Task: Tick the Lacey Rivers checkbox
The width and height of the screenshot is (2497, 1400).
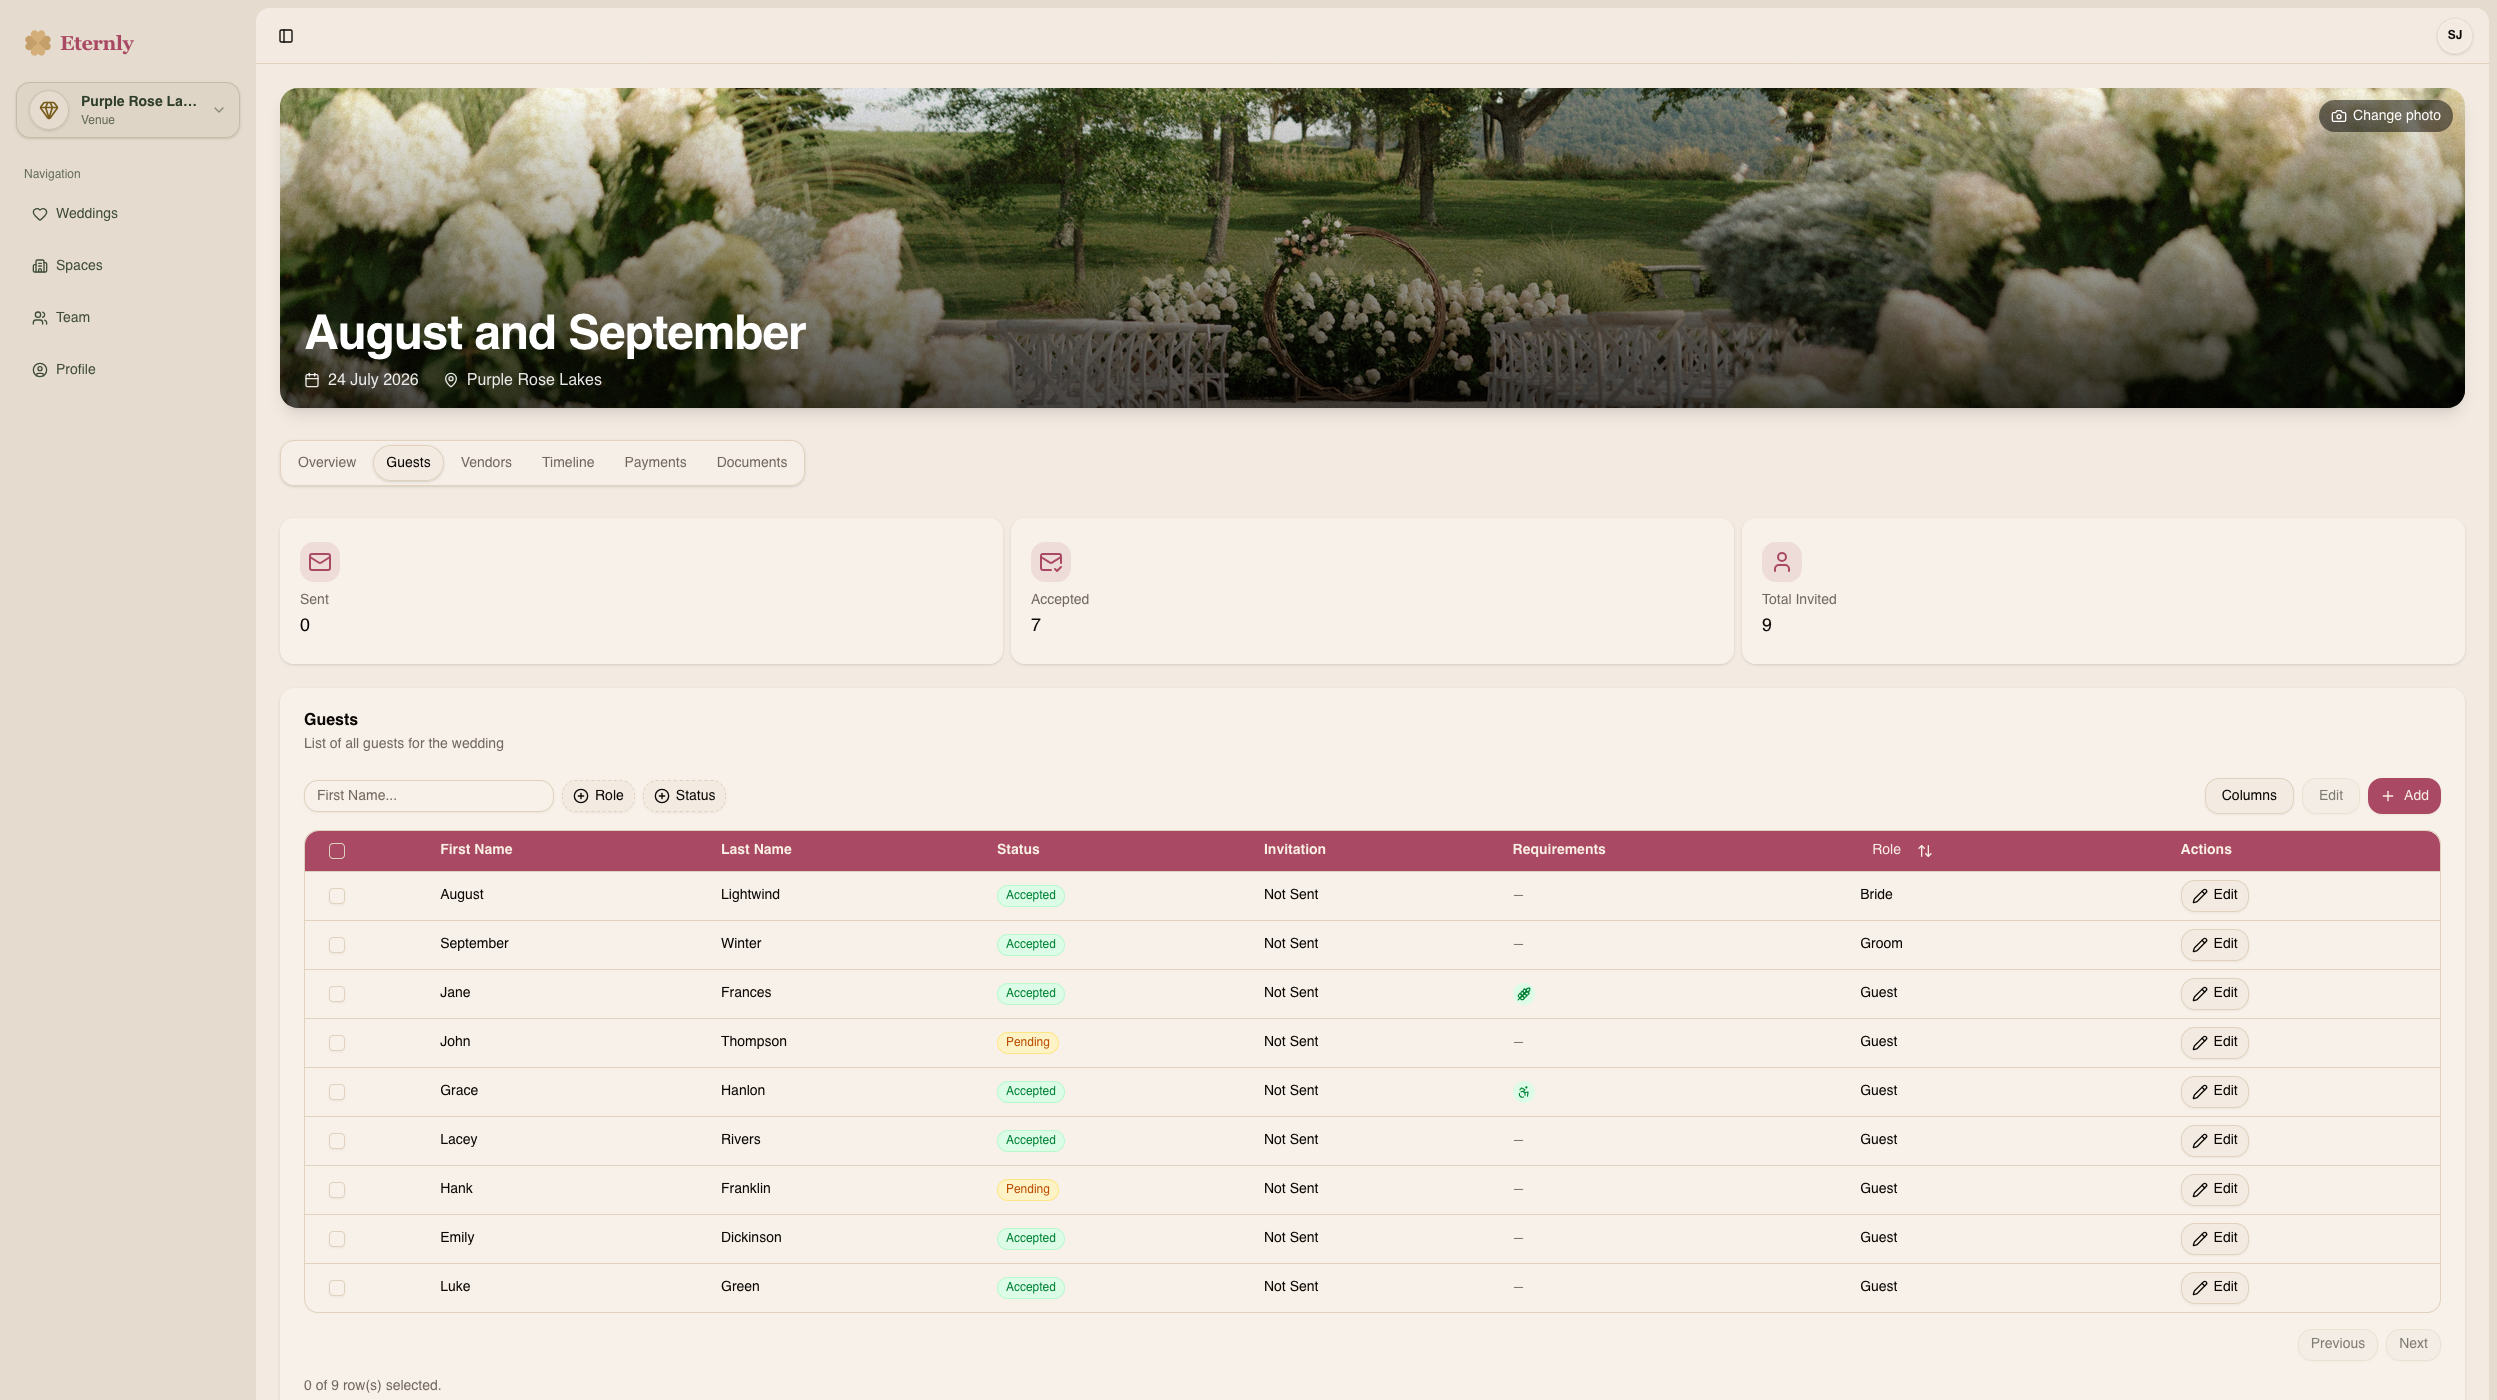Action: [x=337, y=1141]
